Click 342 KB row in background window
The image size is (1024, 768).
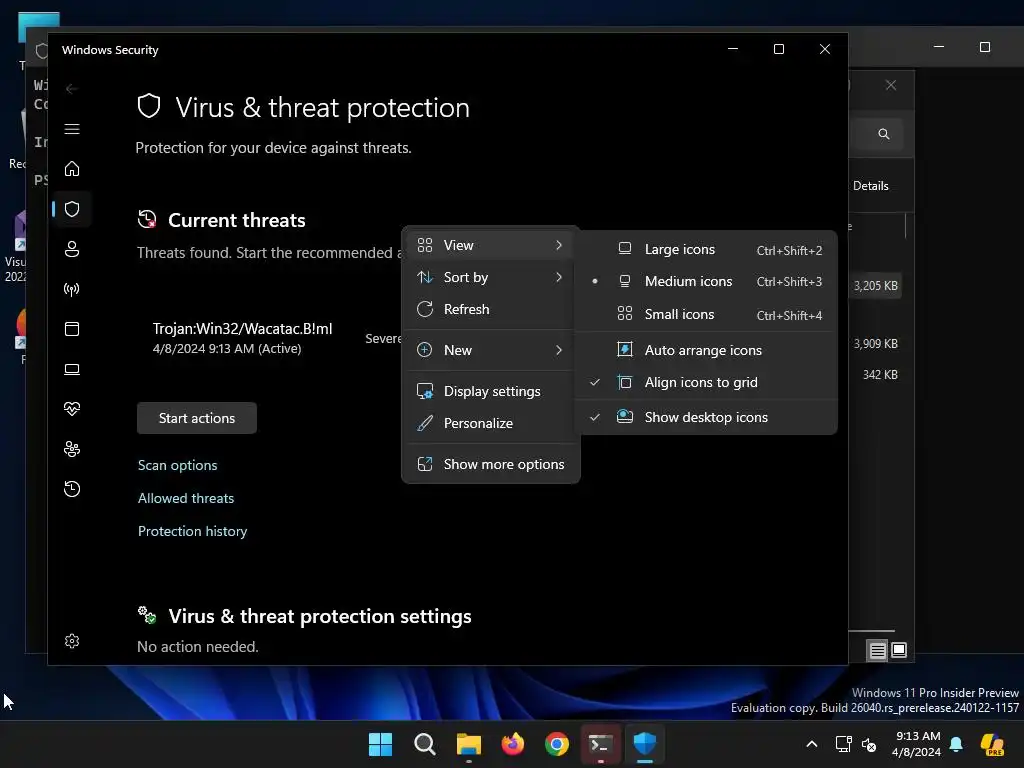pos(880,375)
